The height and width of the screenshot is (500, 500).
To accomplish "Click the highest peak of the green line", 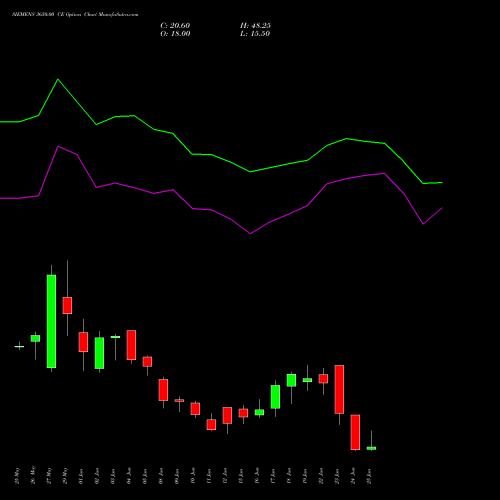I will point(58,79).
